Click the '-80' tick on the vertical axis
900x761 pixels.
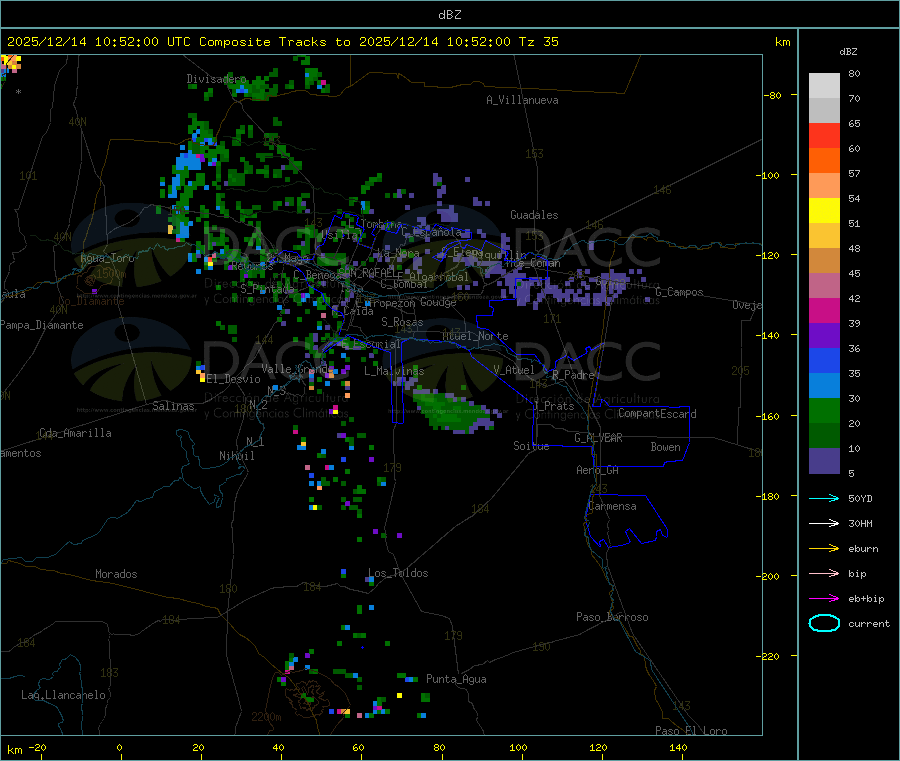tap(773, 95)
